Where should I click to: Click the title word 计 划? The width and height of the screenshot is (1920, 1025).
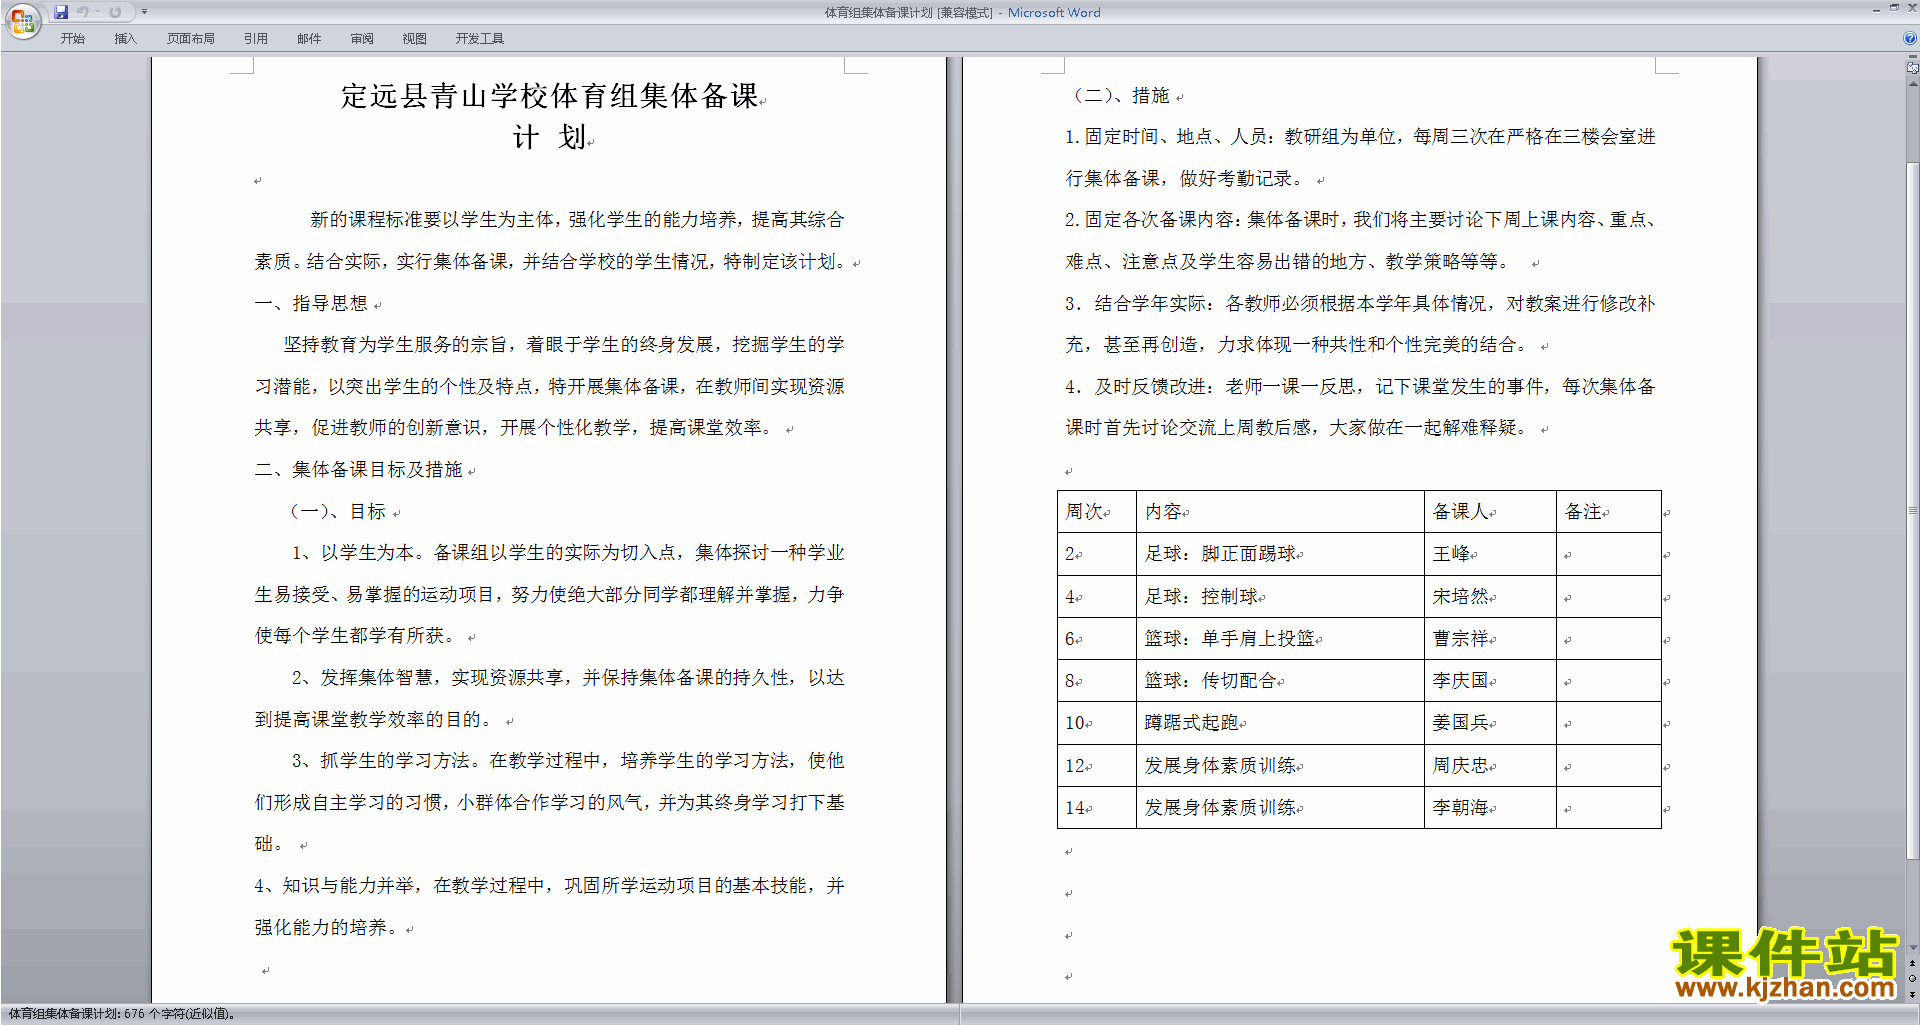click(549, 137)
